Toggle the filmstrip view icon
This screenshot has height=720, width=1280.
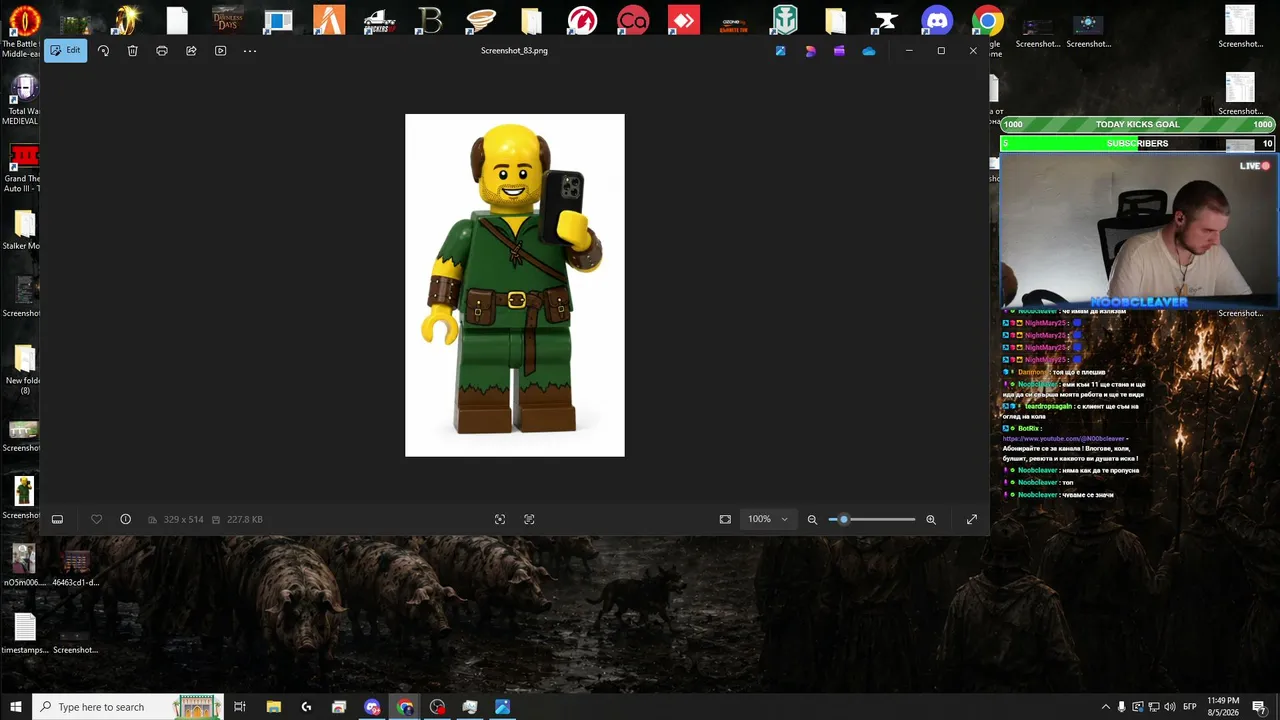pyautogui.click(x=57, y=519)
